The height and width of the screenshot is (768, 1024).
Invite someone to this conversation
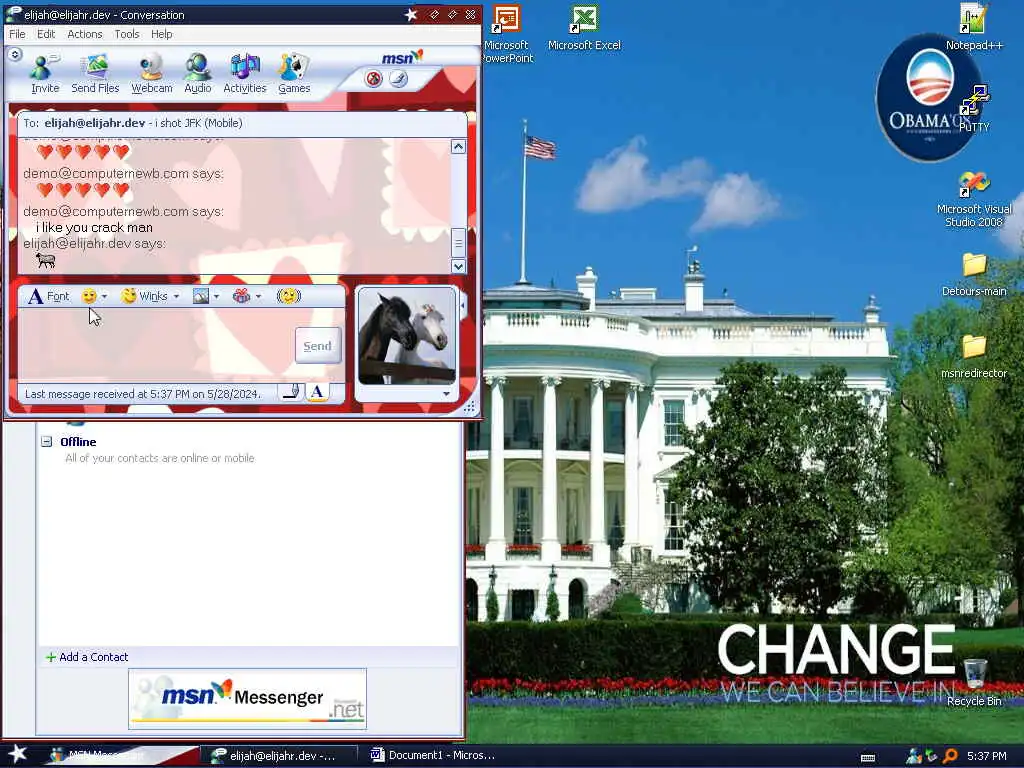[x=45, y=74]
